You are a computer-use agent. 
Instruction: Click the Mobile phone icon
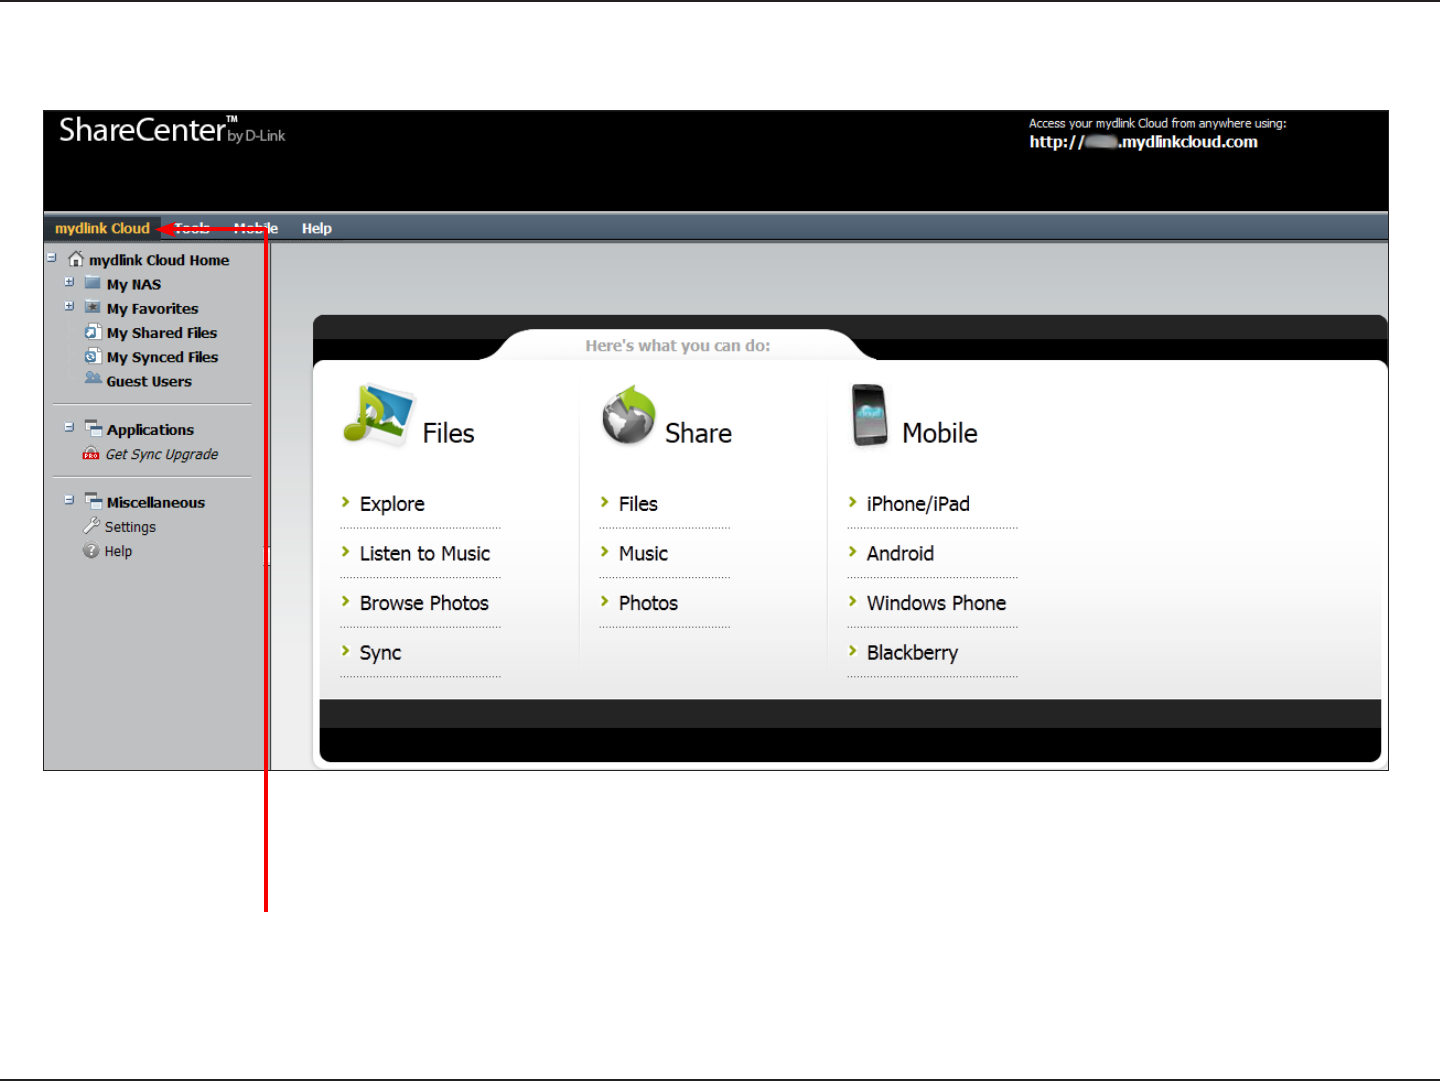point(870,414)
